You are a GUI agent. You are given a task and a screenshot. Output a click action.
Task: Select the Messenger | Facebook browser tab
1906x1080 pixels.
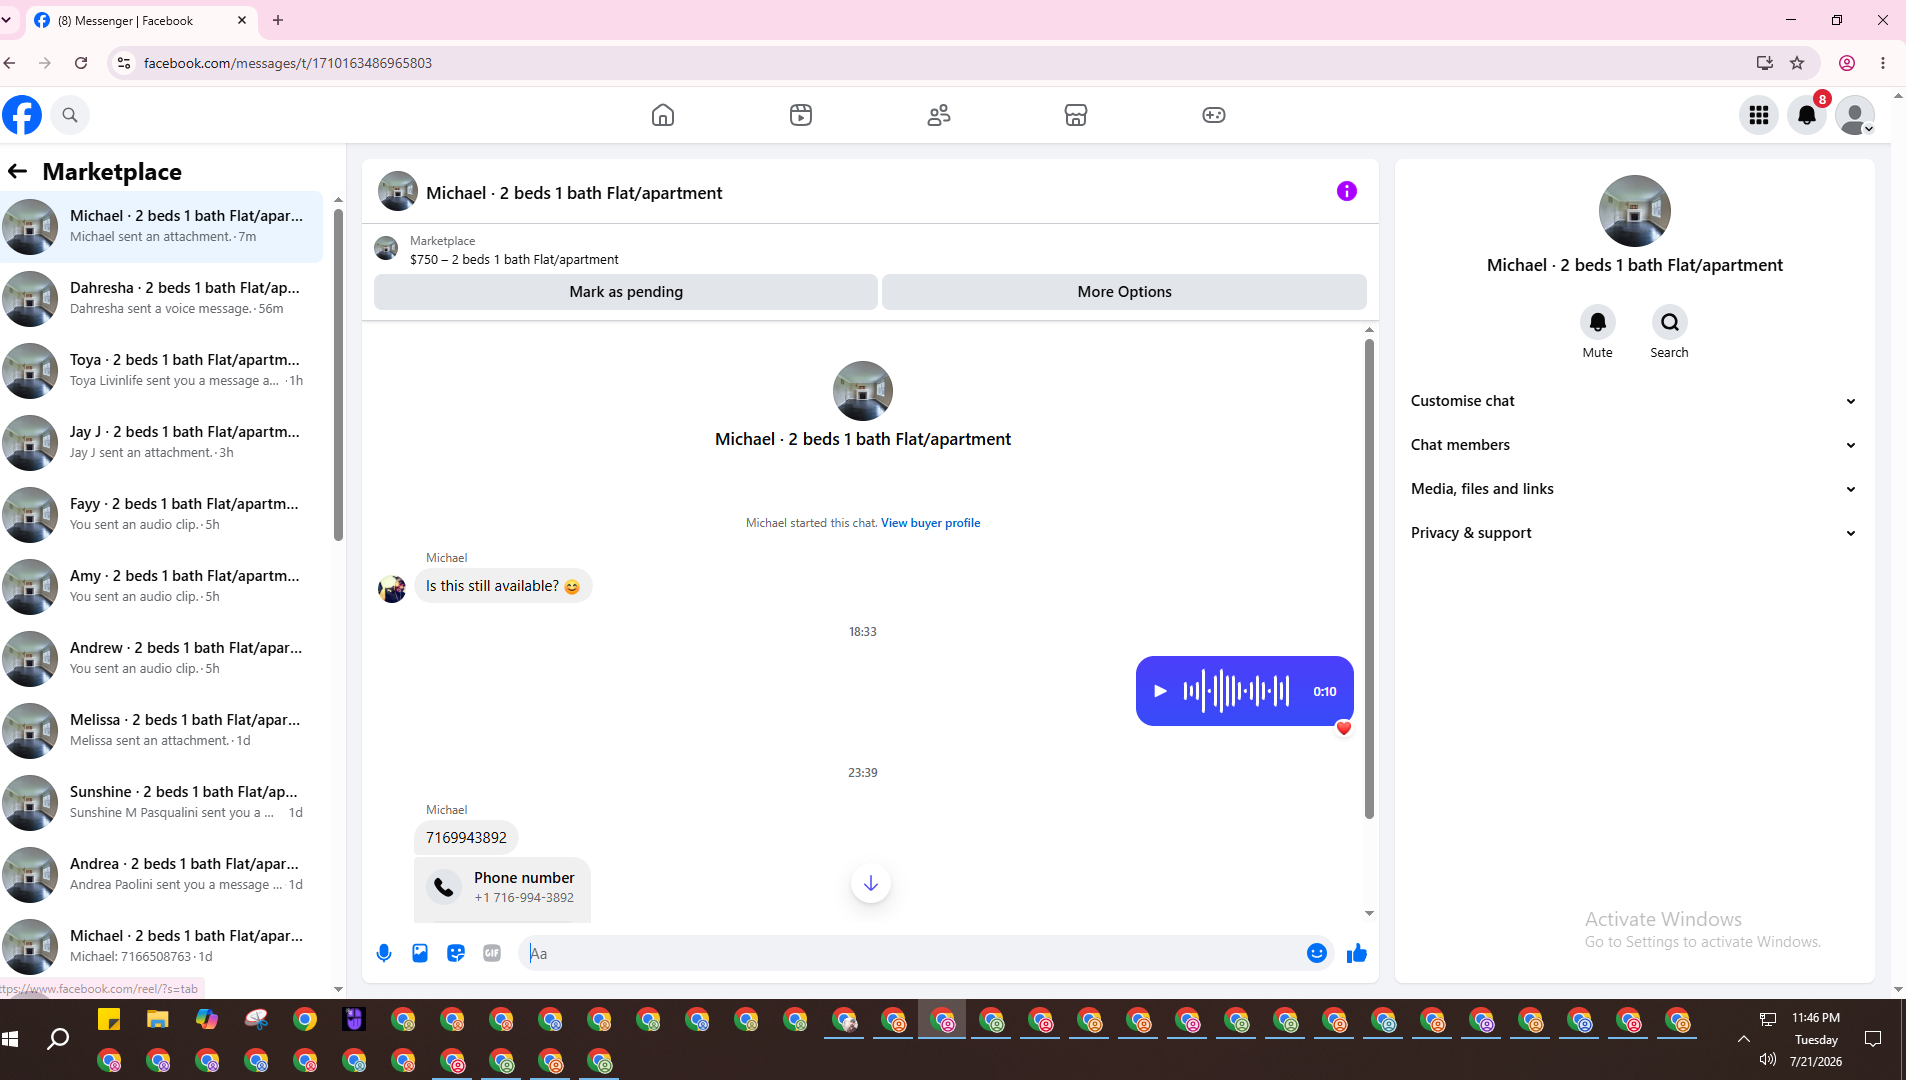point(140,20)
